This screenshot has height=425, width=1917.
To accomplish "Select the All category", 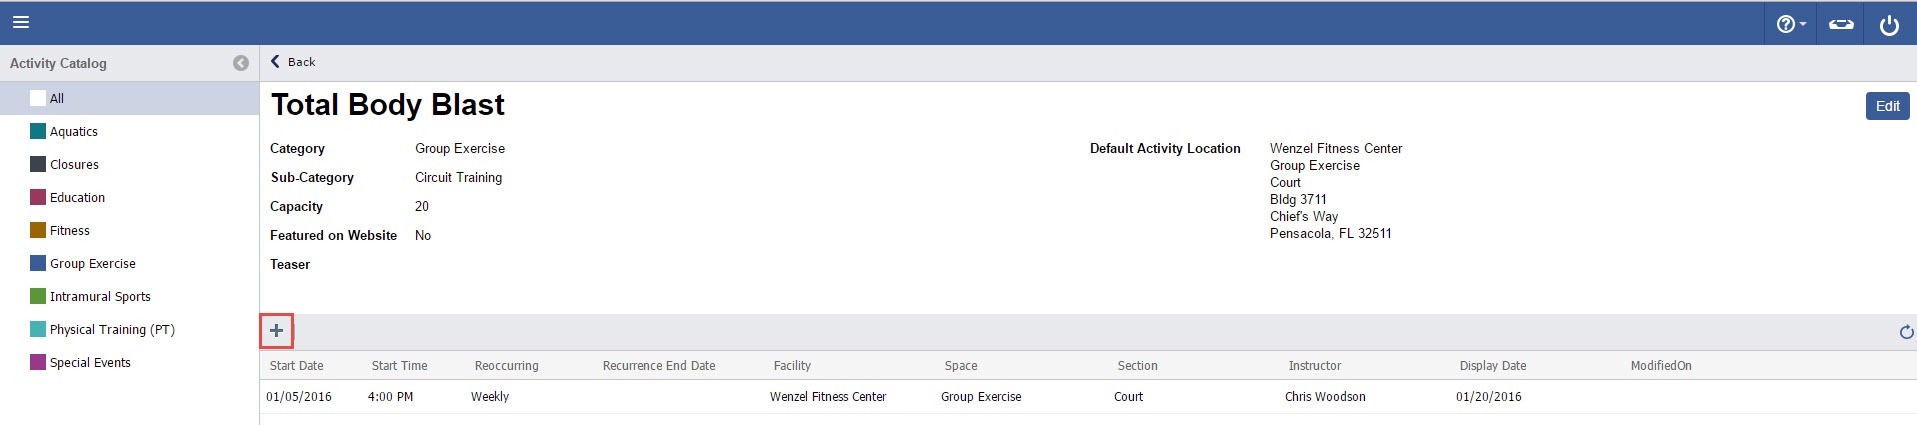I will pos(57,98).
